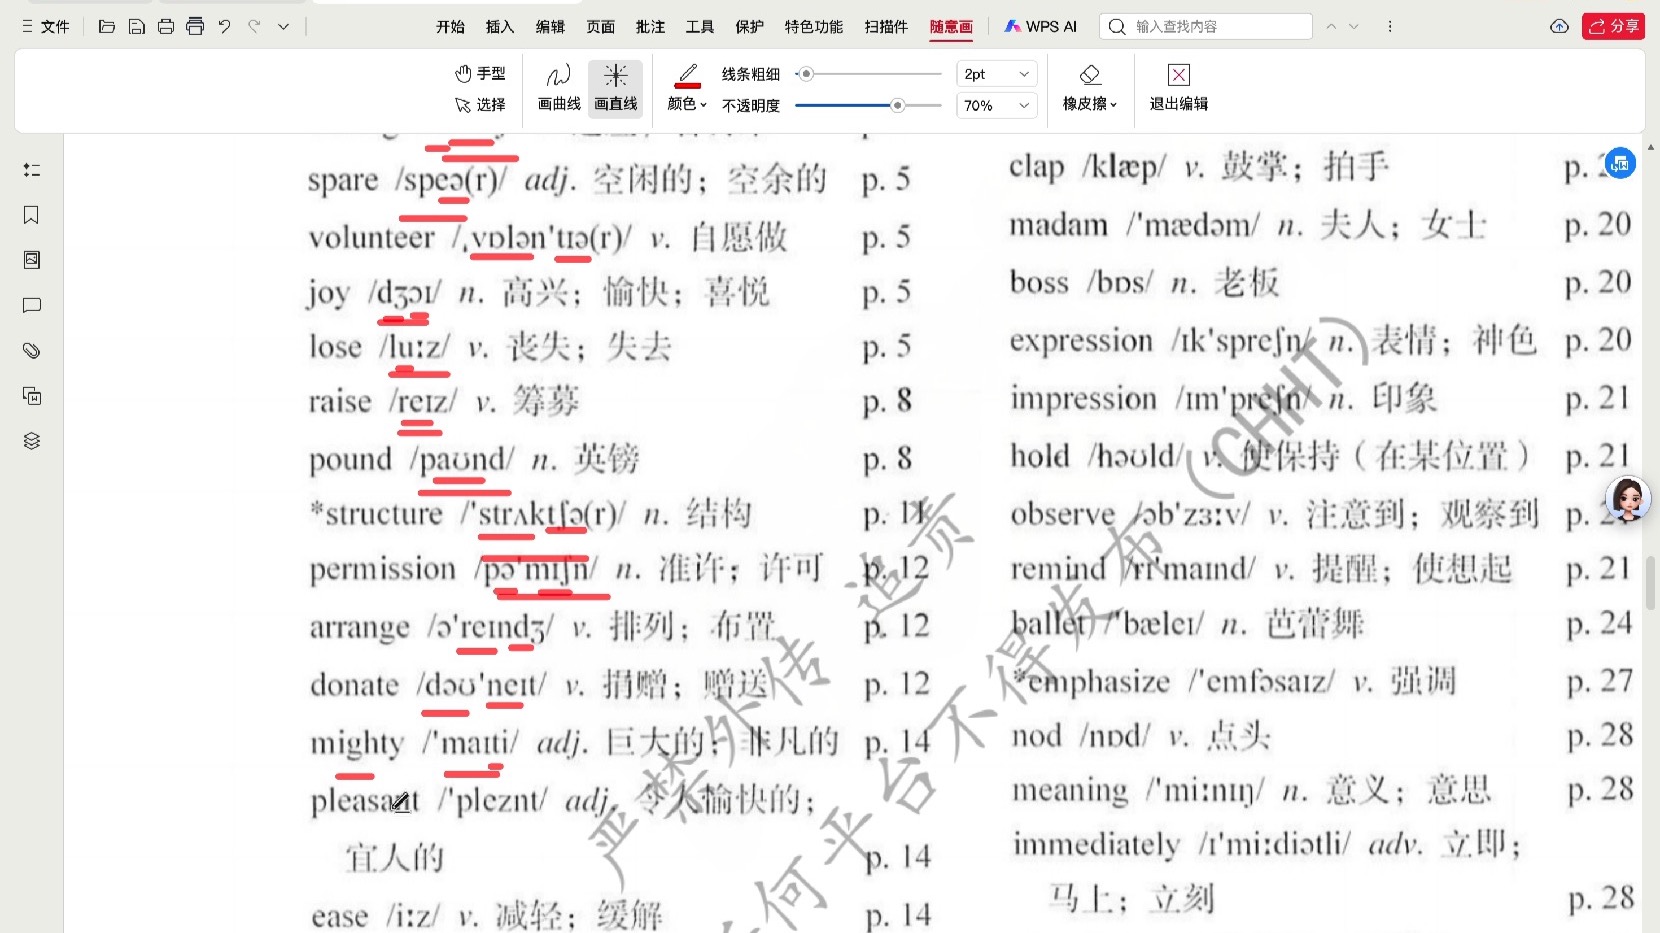1660x933 pixels.
Task: Click the assistant avatar icon
Action: point(1627,499)
